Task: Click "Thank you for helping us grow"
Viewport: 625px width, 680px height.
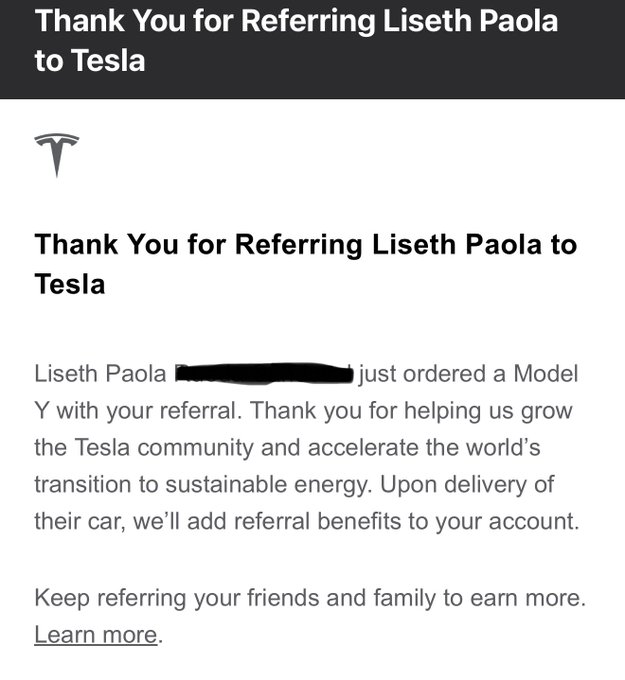Action: (x=411, y=411)
